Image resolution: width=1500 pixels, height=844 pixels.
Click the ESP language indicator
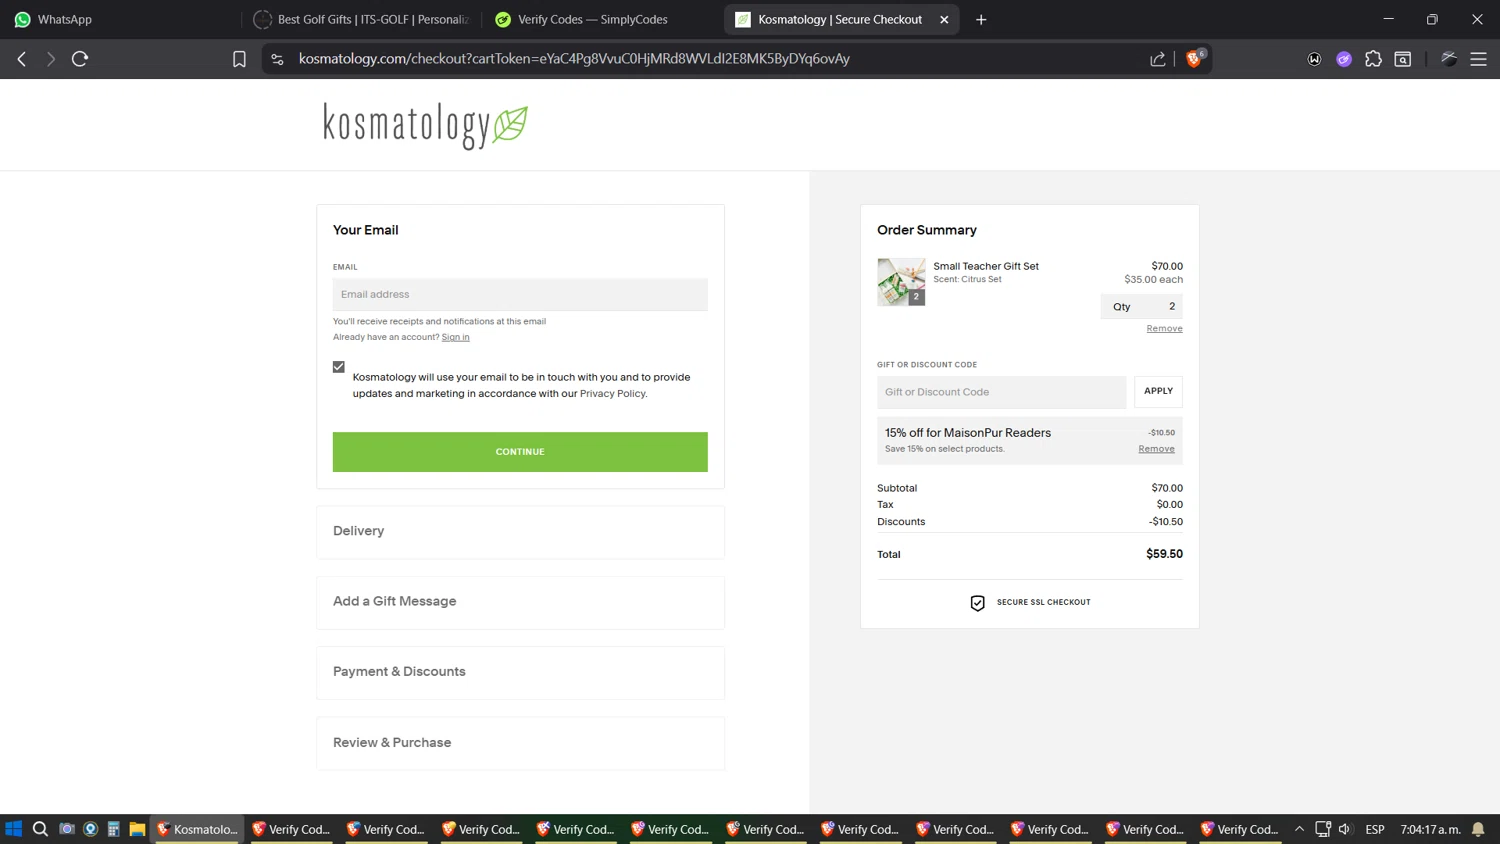coord(1375,829)
